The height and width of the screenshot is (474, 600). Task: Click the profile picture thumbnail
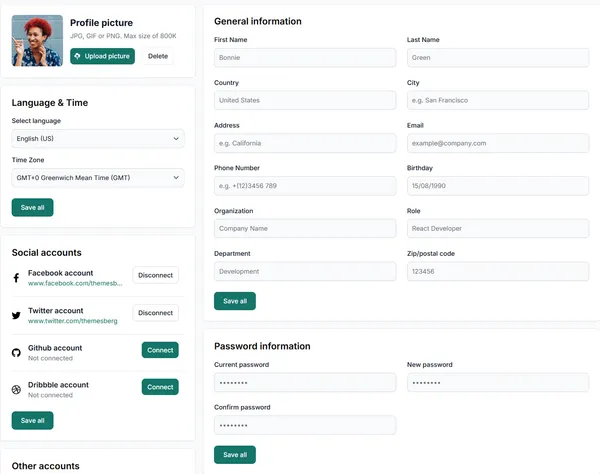pos(37,41)
